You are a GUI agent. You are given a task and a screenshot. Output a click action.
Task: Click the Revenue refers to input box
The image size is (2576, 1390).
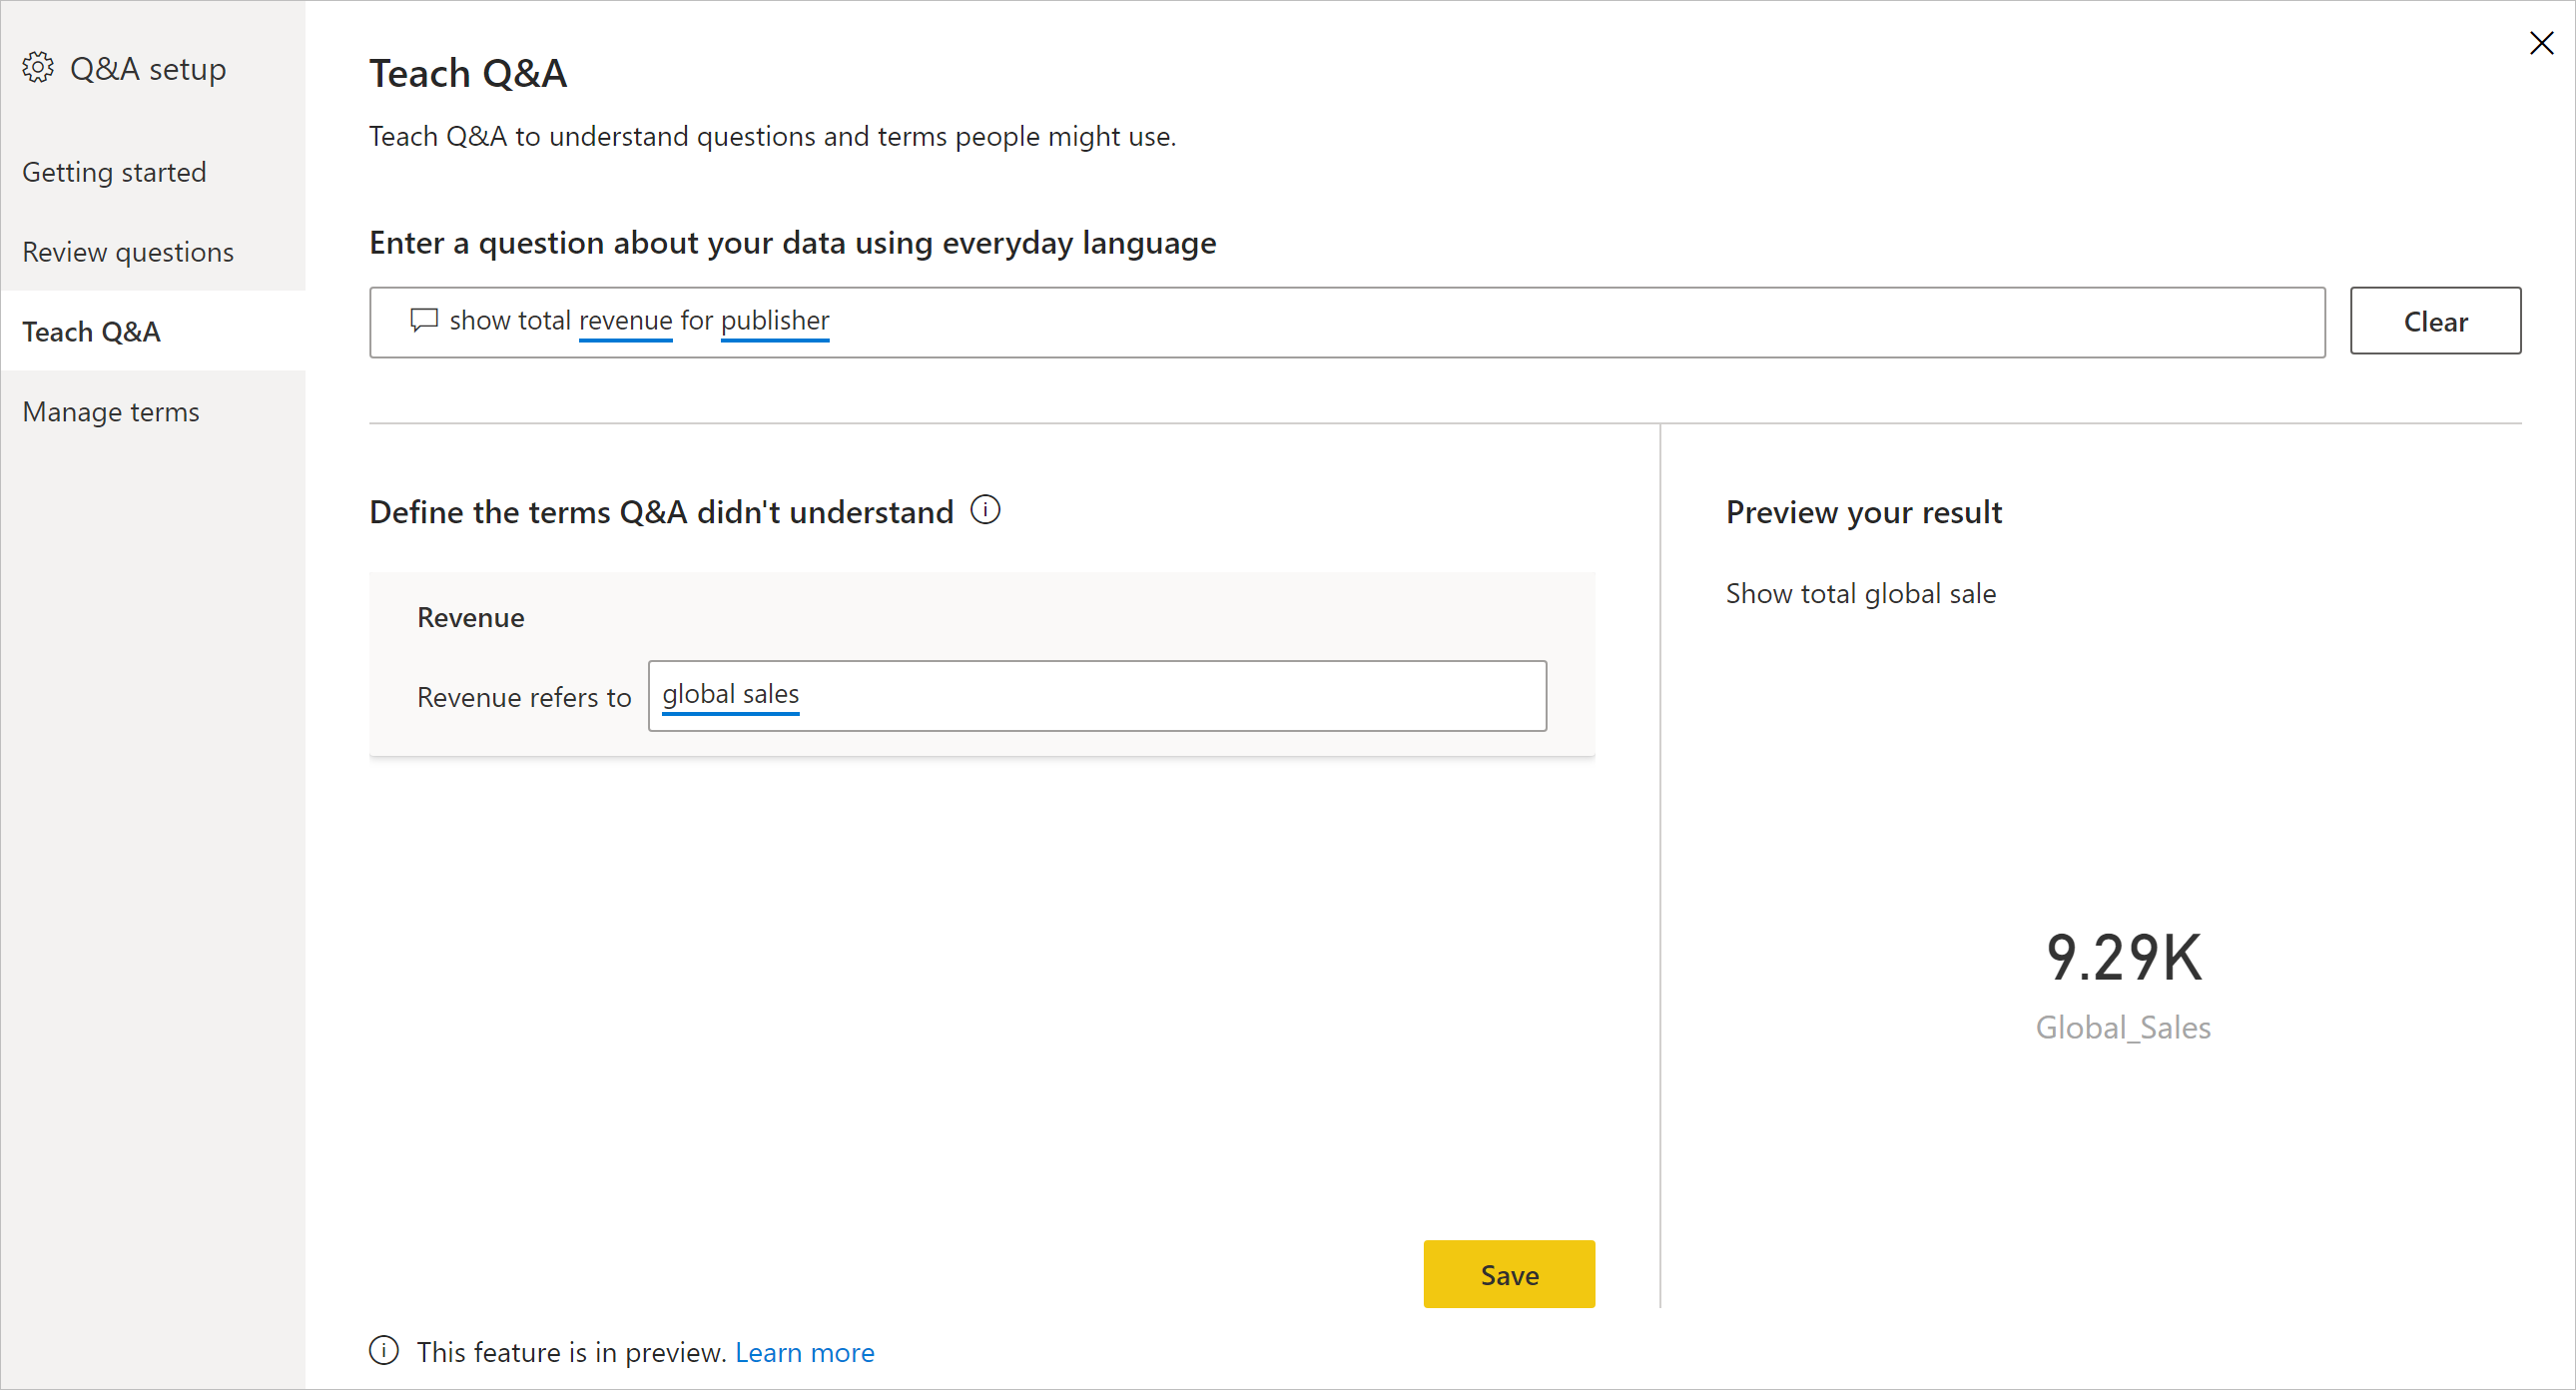1097,695
